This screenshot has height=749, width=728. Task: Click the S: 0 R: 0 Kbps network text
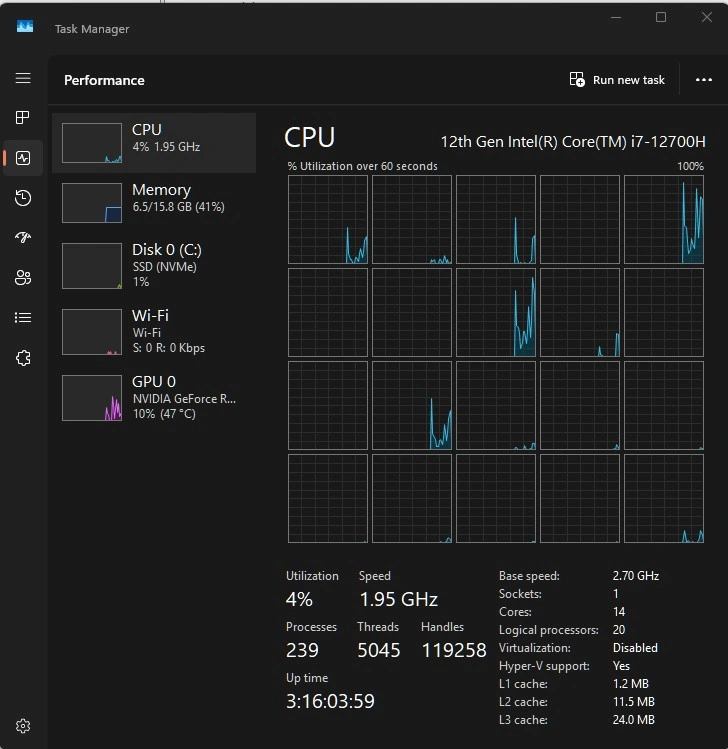tap(169, 348)
